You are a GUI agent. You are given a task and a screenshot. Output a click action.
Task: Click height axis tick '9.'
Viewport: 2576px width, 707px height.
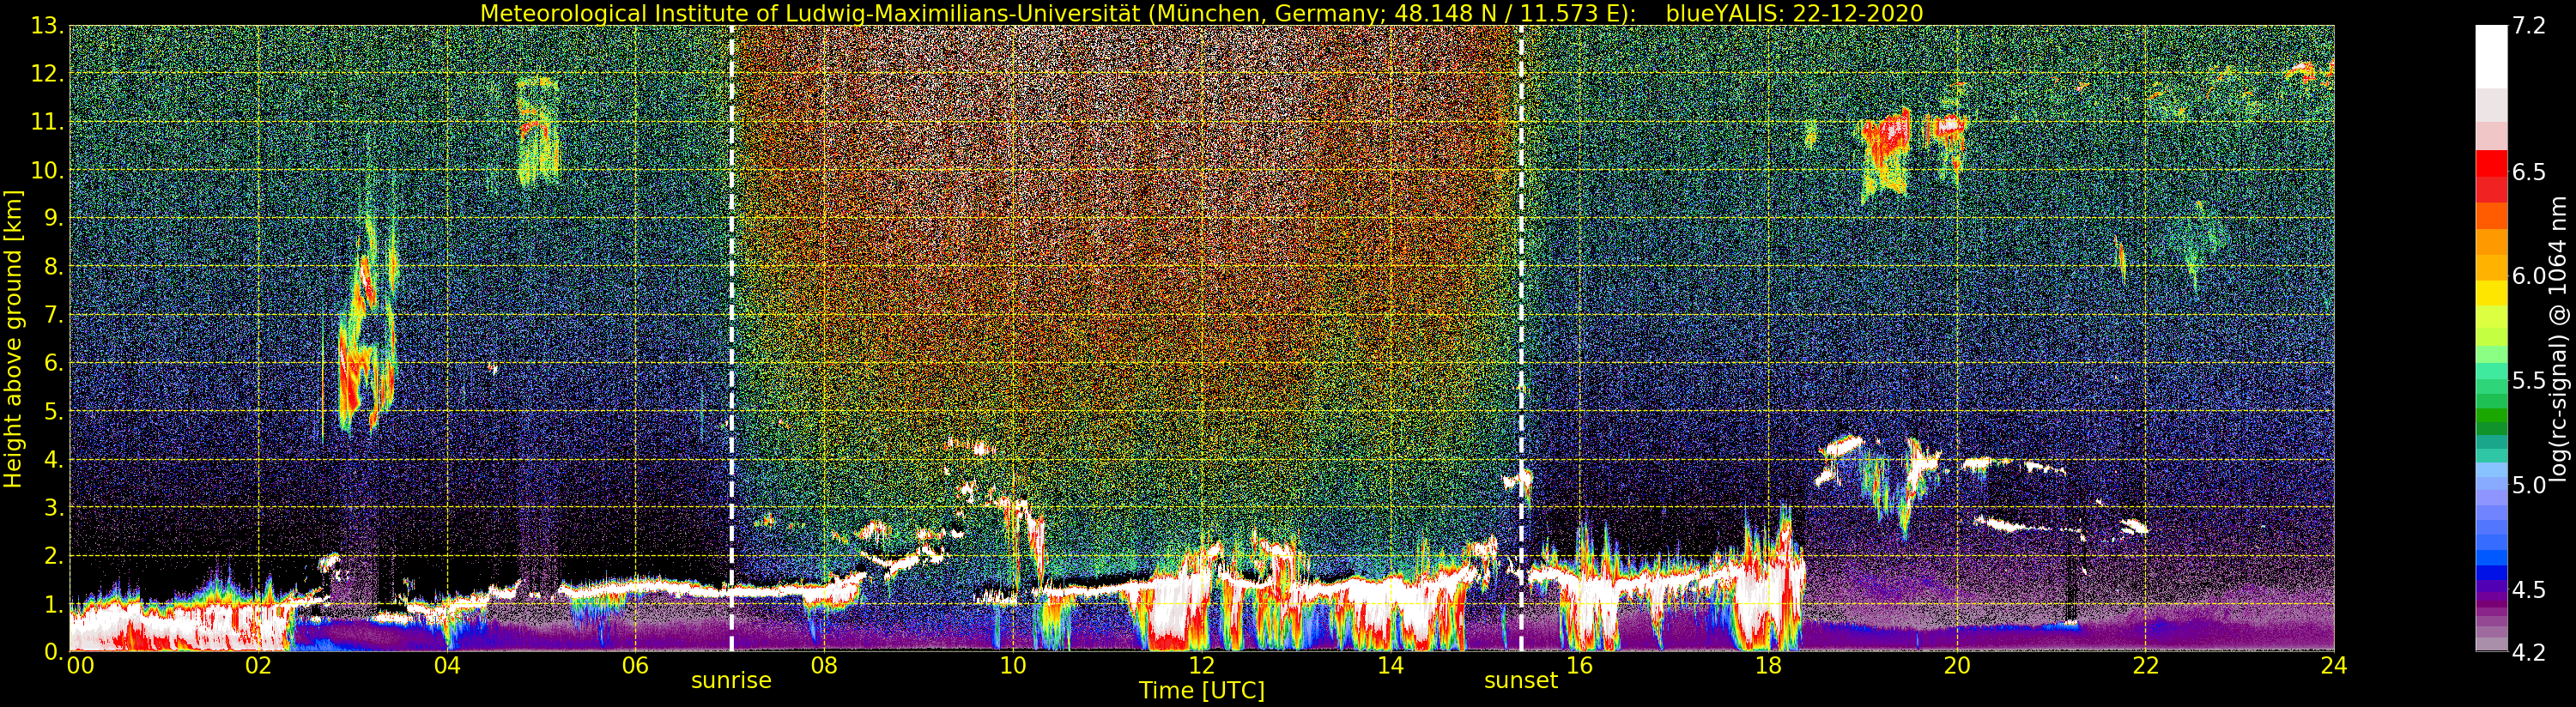pos(53,218)
